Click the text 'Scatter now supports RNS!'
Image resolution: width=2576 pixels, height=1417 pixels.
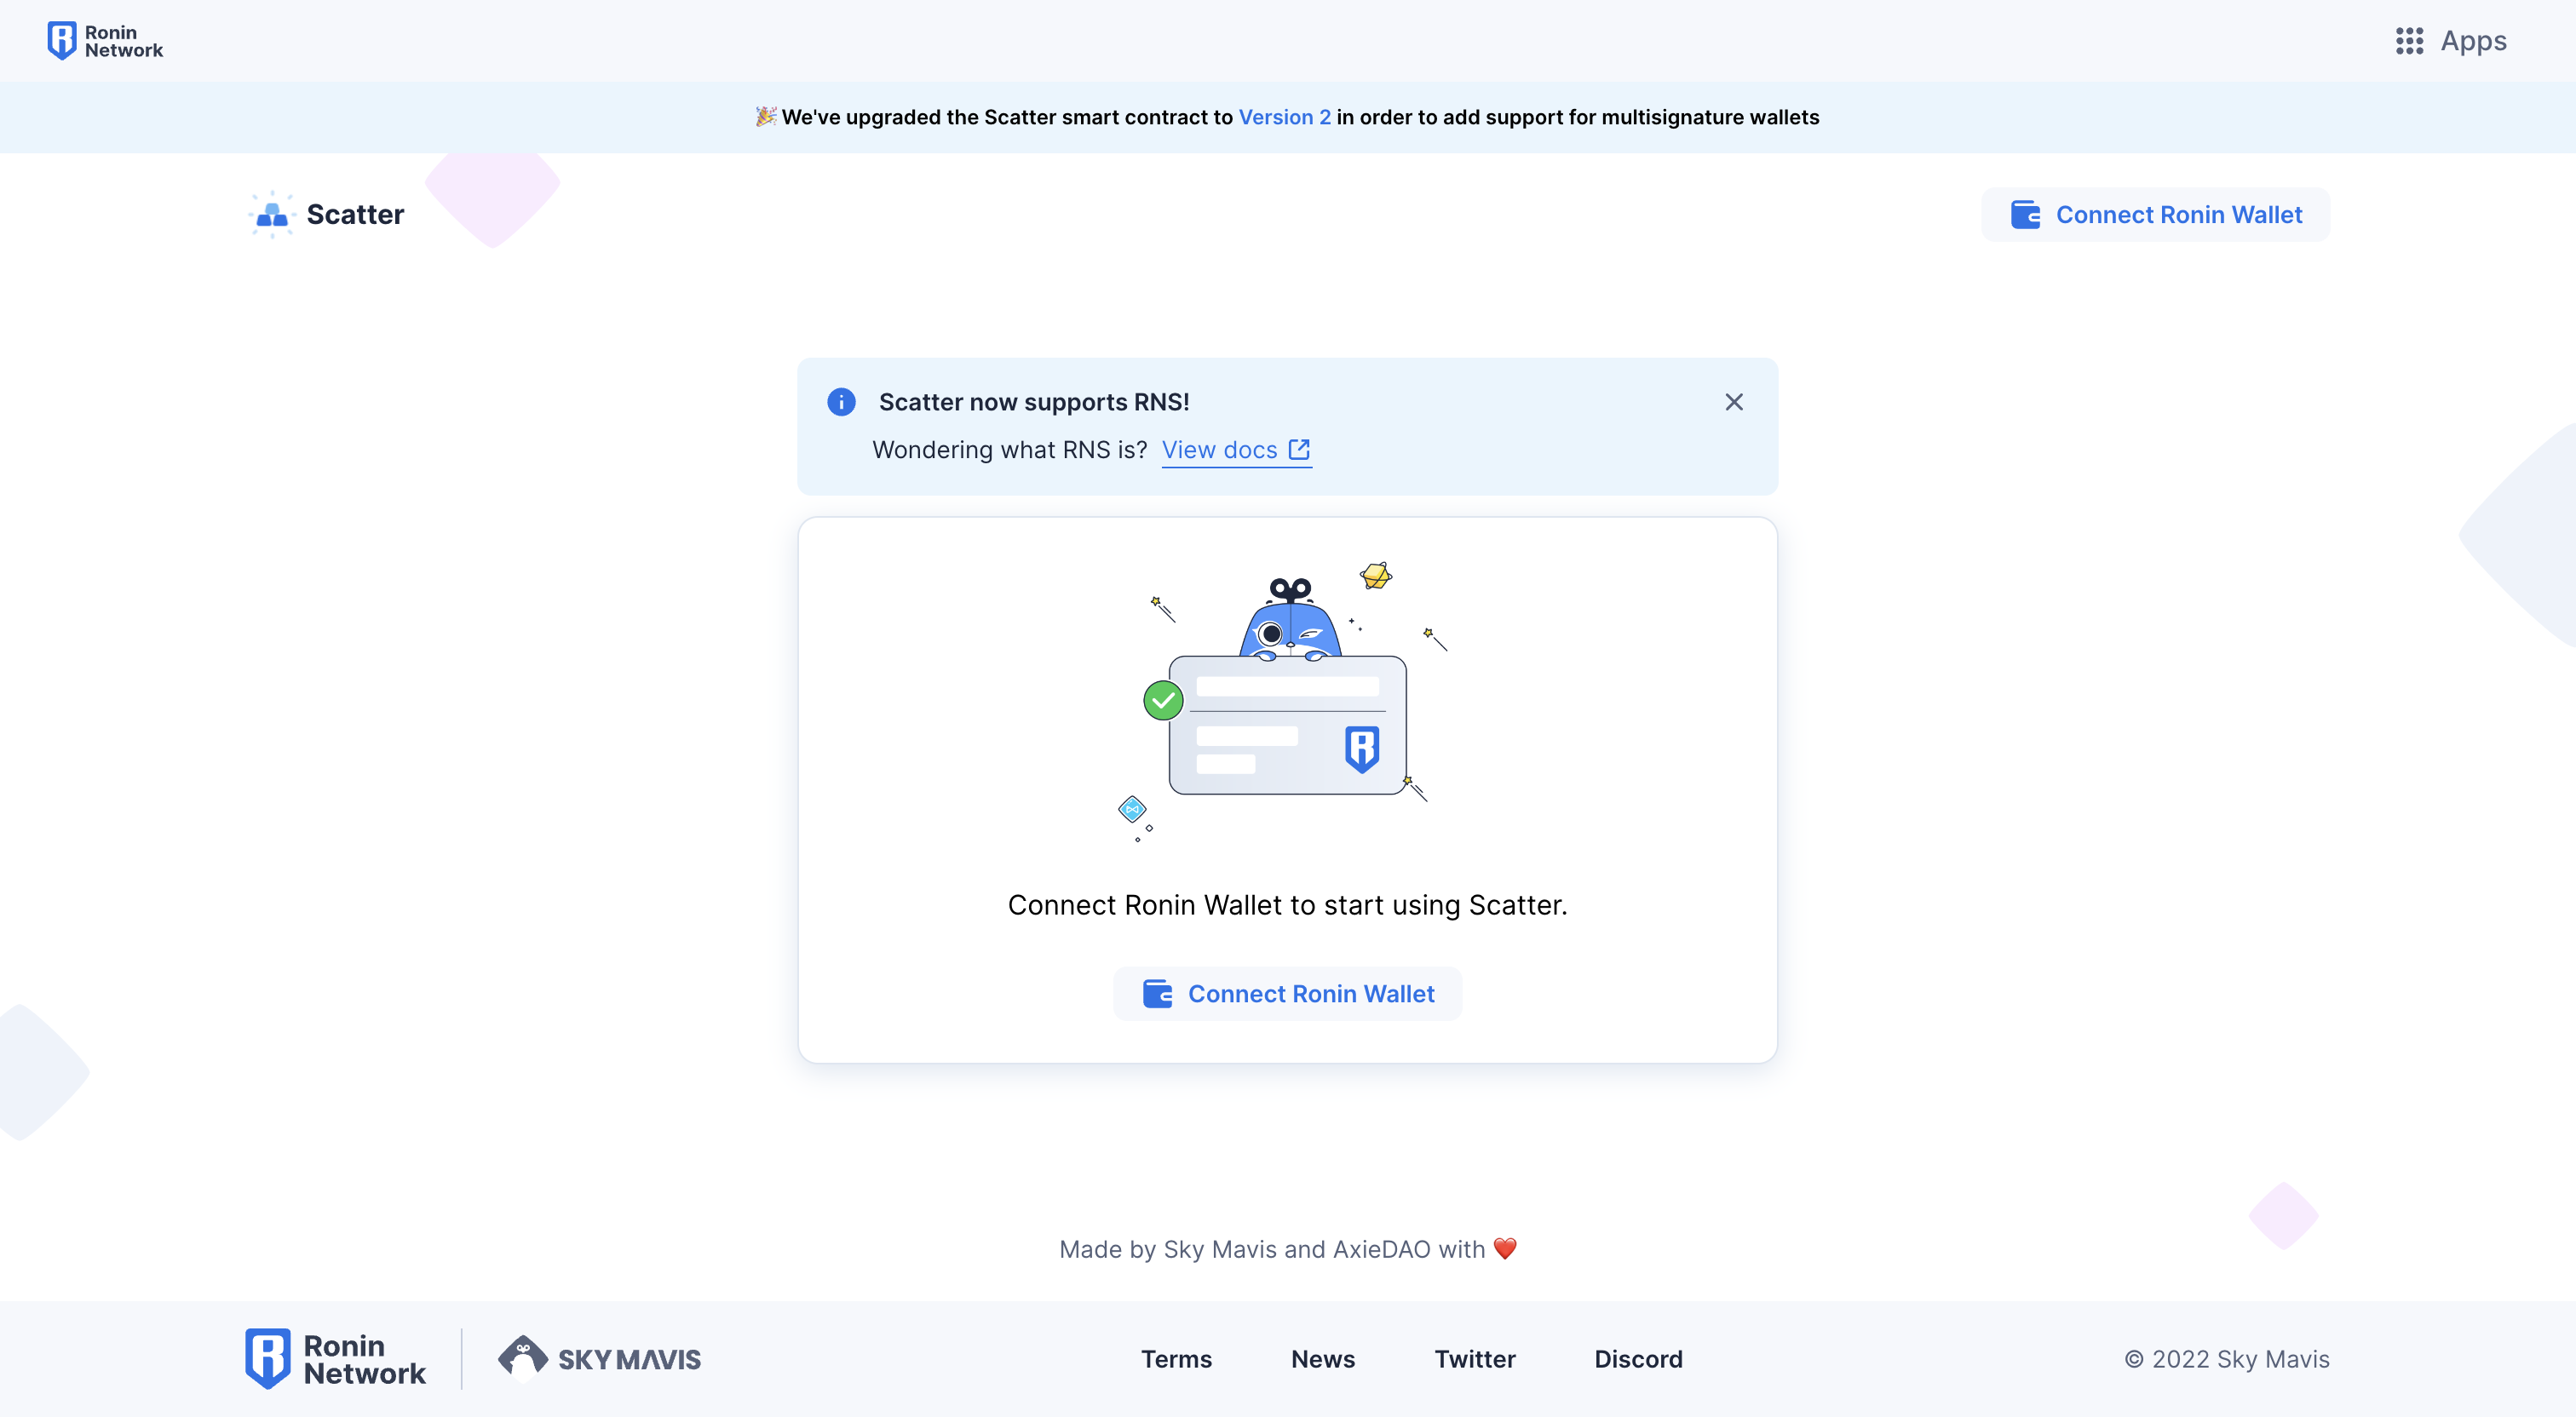click(1034, 402)
